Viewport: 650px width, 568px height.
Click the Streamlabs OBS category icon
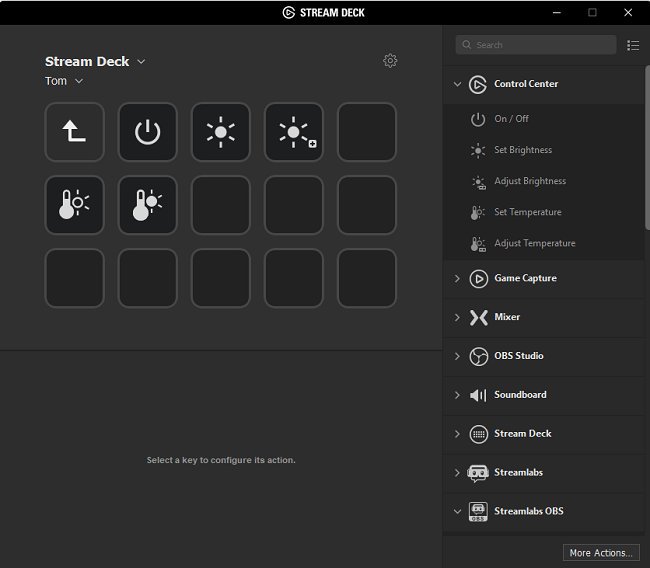click(x=478, y=512)
